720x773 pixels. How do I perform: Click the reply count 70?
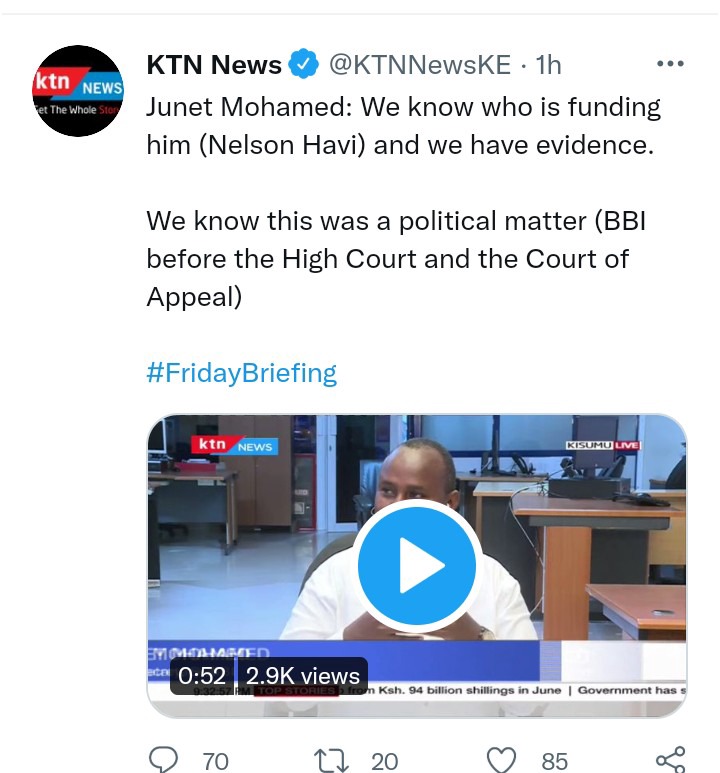[x=216, y=761]
